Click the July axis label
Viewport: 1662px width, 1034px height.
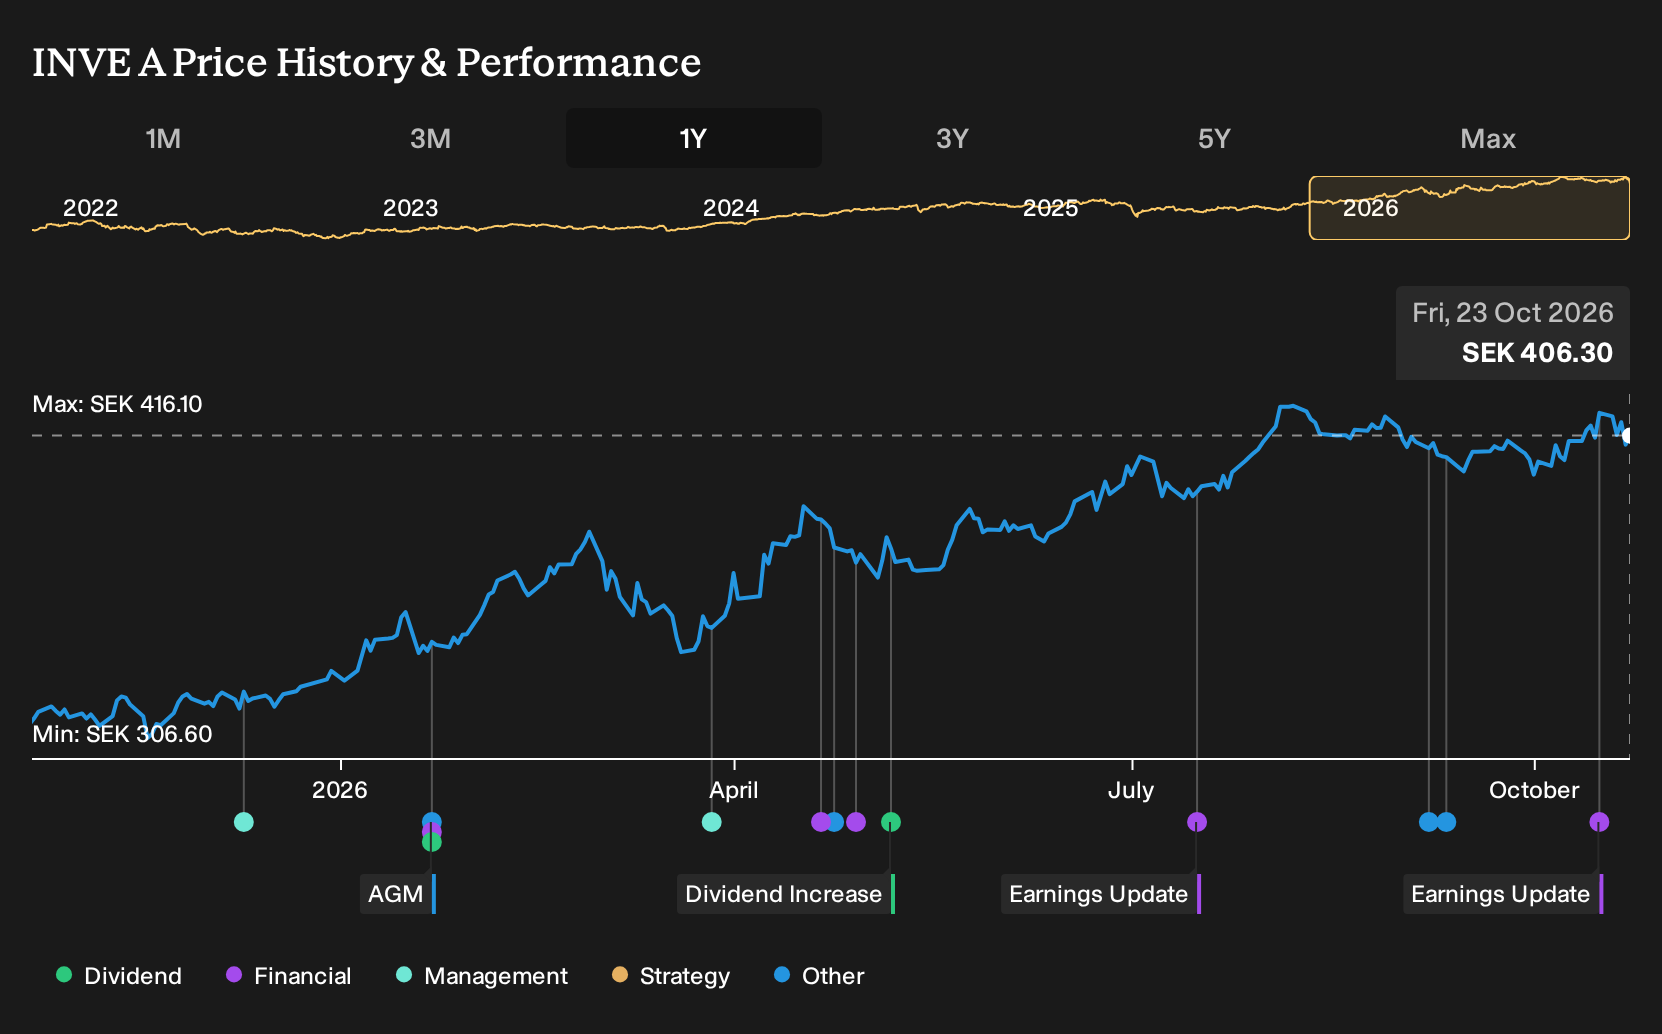pyautogui.click(x=1131, y=790)
